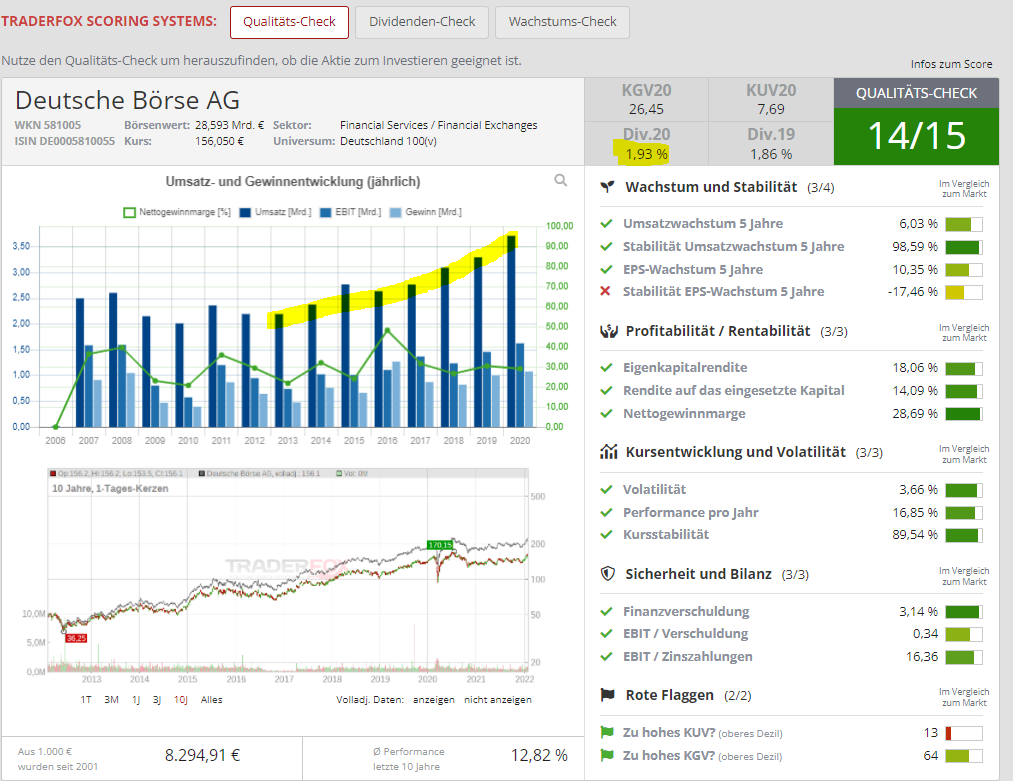Click the chart magnifier zoom icon
The height and width of the screenshot is (781, 1013).
(x=561, y=181)
